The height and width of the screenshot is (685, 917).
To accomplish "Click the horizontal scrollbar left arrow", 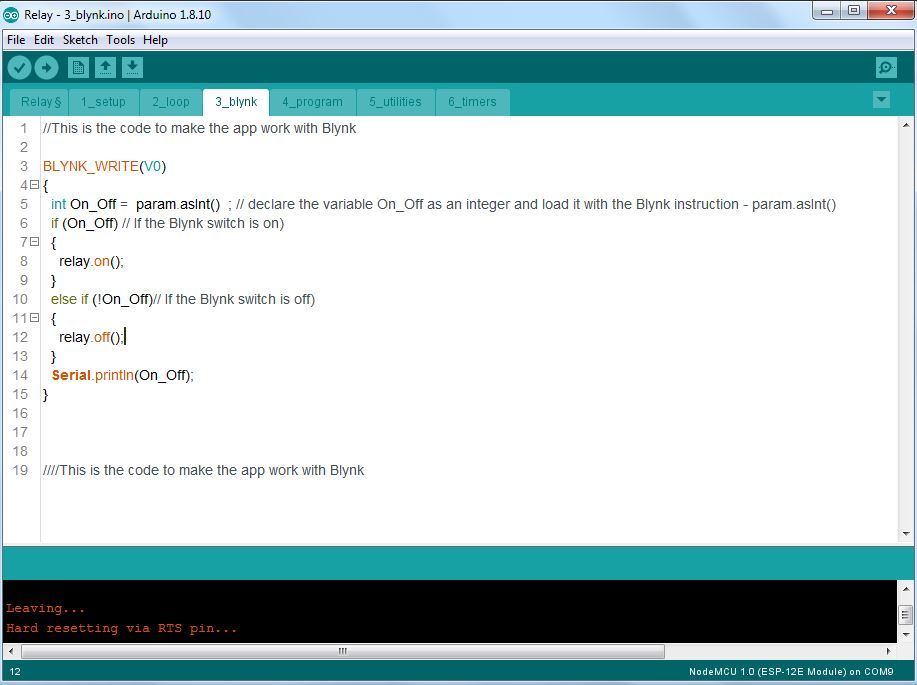I will tap(11, 651).
